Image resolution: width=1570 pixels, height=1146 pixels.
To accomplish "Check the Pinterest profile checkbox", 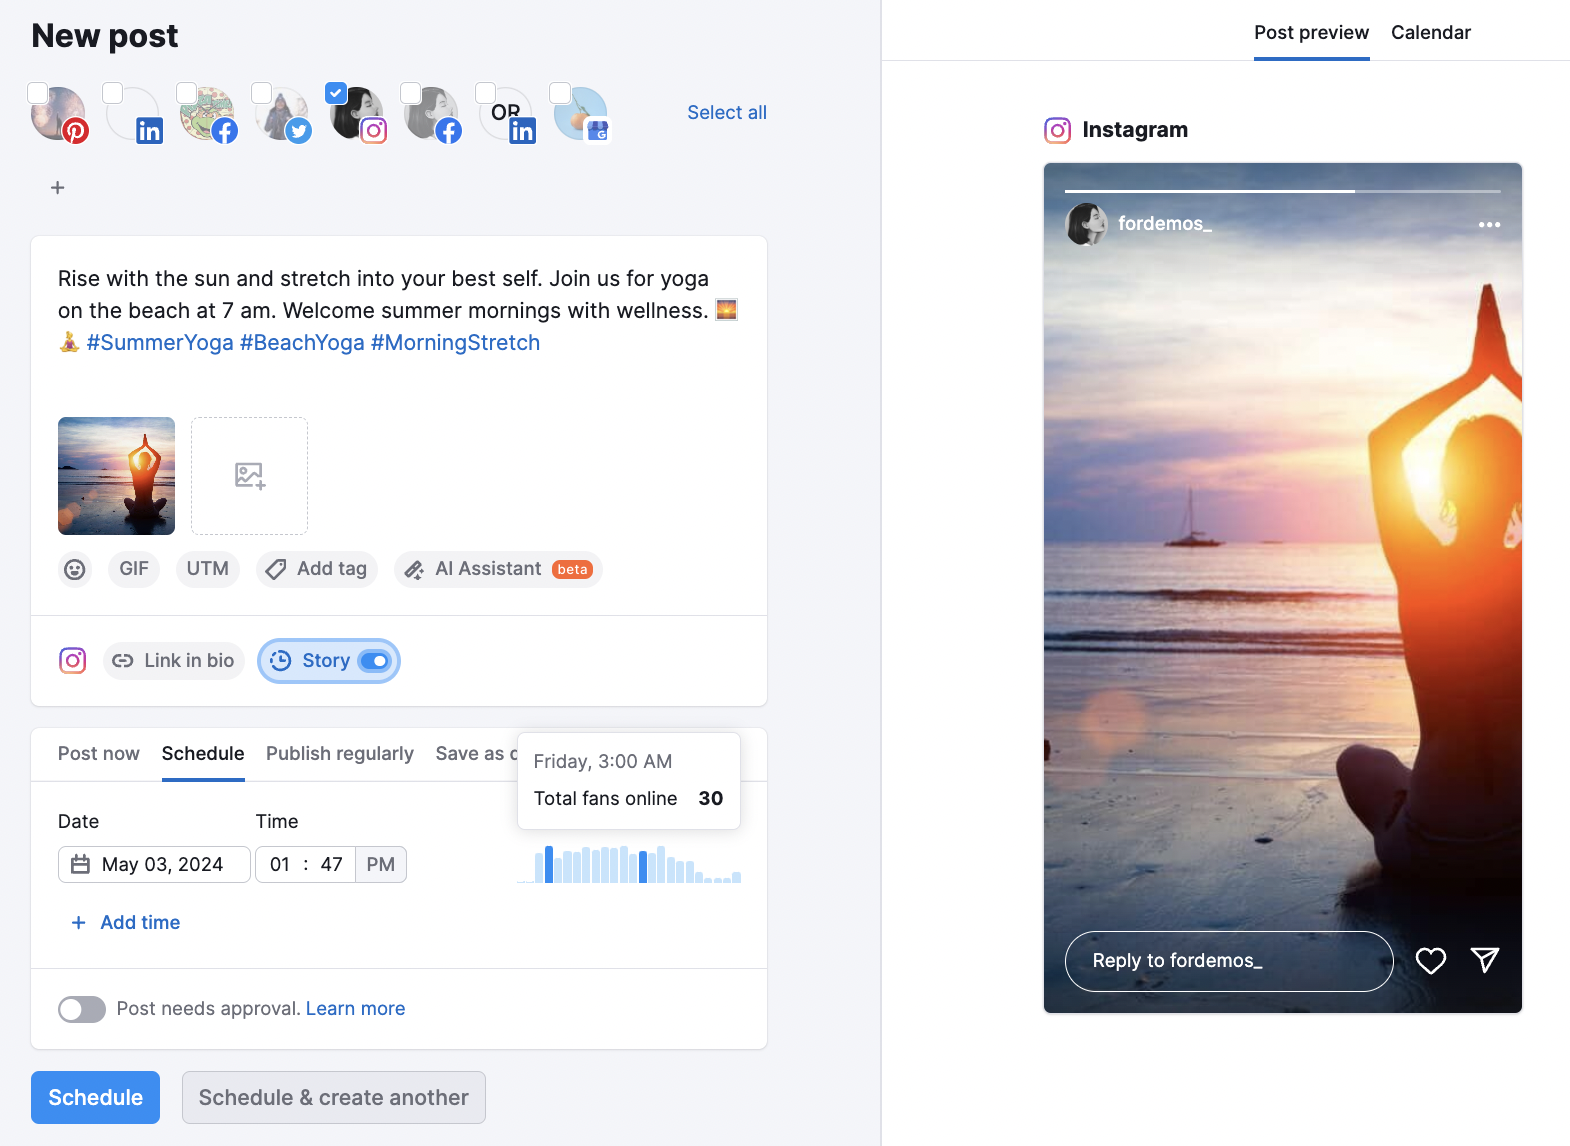I will point(38,93).
